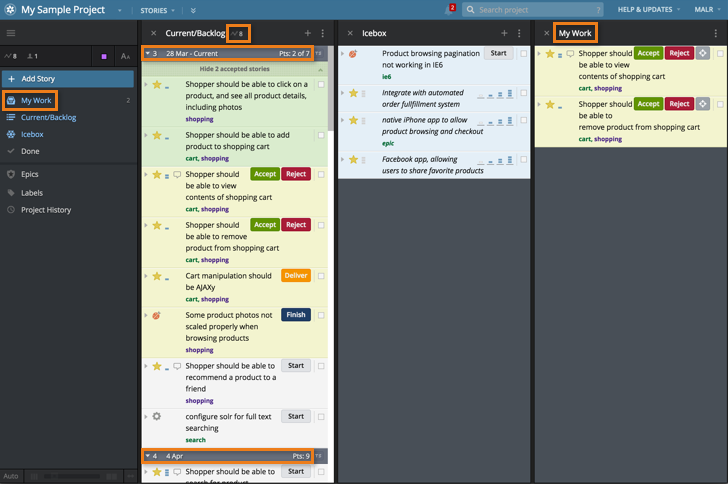Accept the view contents story in Current/Backlog
This screenshot has width=728, height=484.
pyautogui.click(x=265, y=174)
